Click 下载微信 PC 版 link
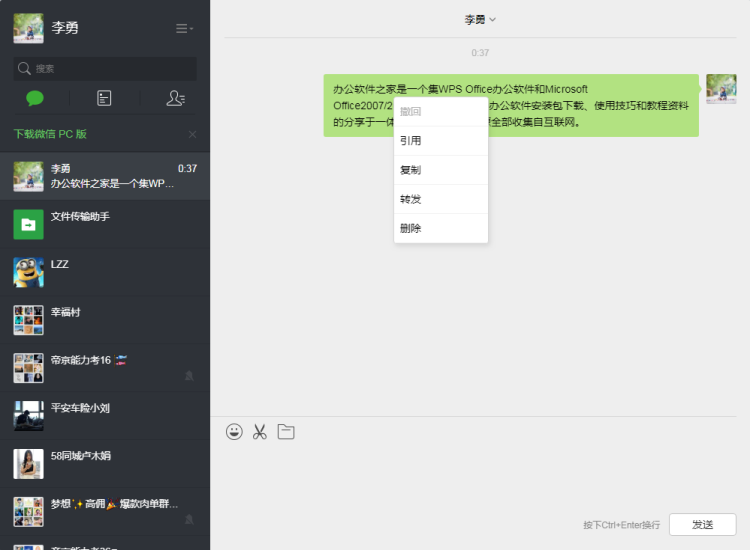Viewport: 750px width, 550px height. (50, 134)
